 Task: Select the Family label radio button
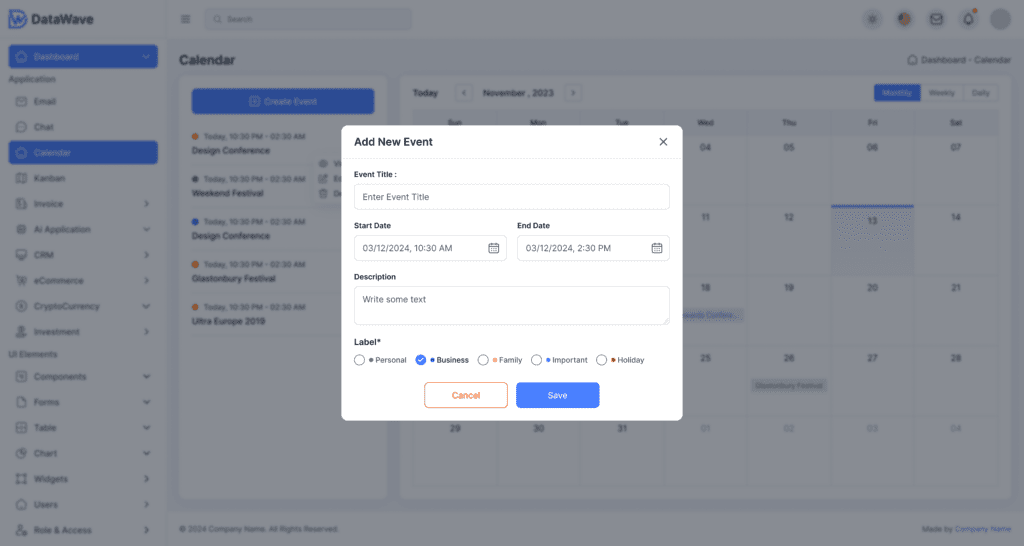click(x=484, y=360)
